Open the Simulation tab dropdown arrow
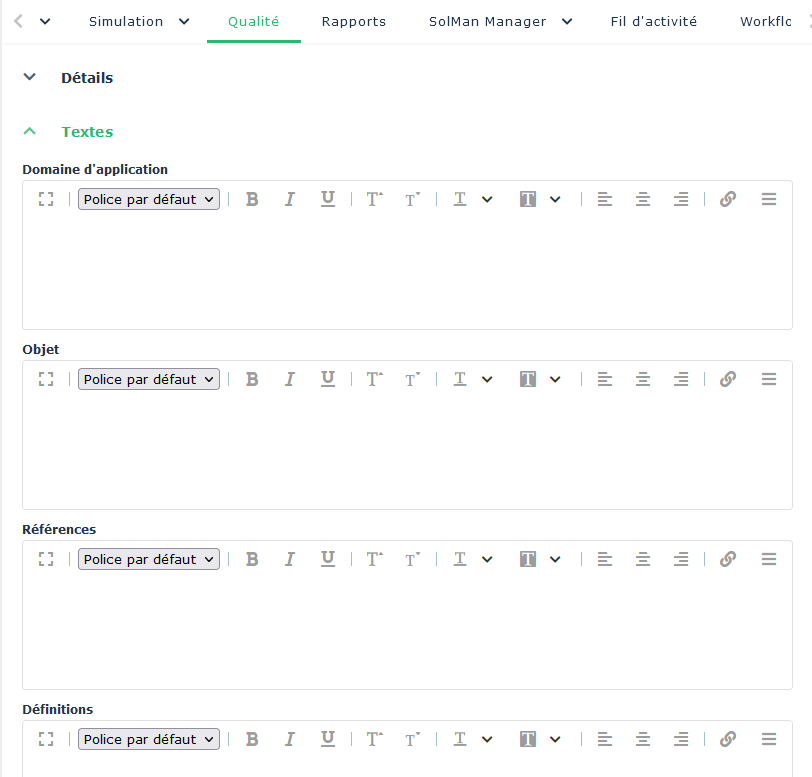Image resolution: width=812 pixels, height=777 pixels. (x=184, y=21)
